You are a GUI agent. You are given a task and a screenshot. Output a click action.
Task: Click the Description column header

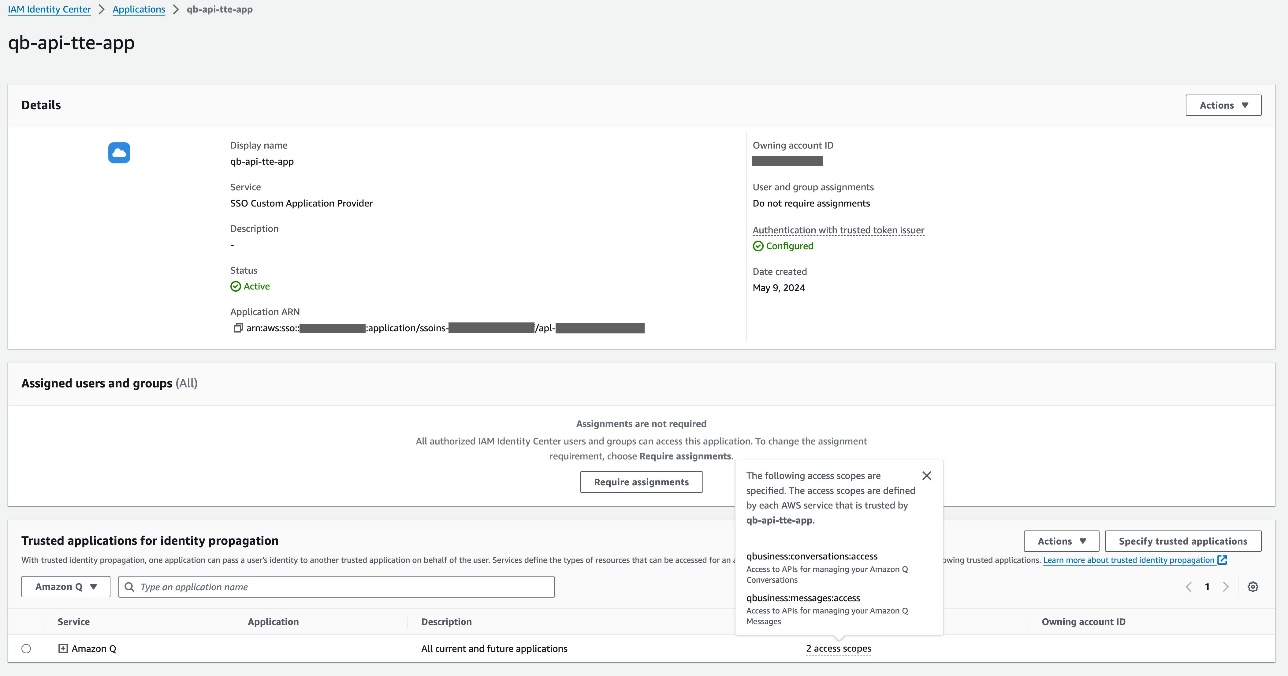click(x=446, y=622)
